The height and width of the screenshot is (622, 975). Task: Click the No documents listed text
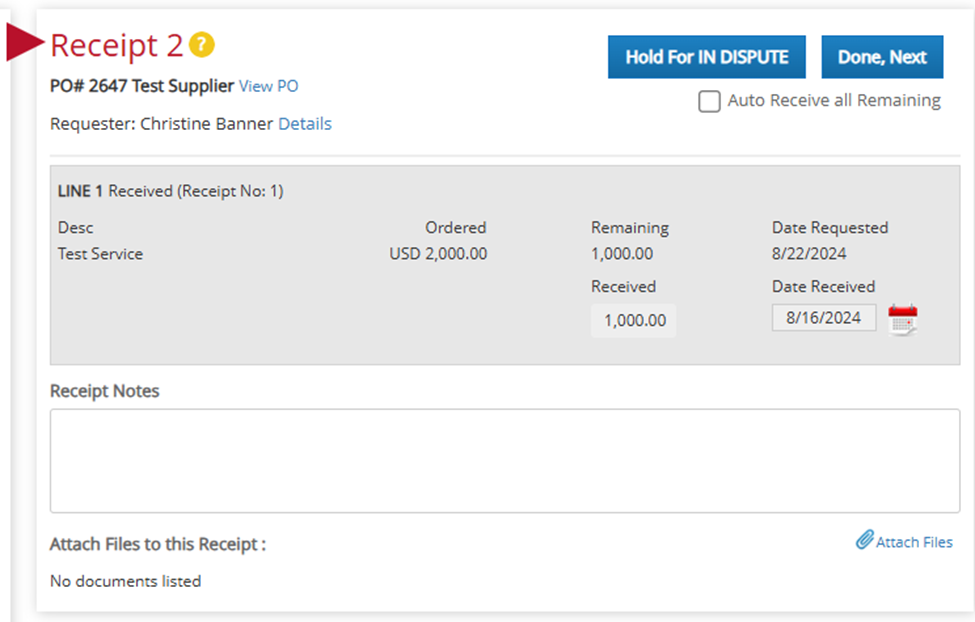pyautogui.click(x=125, y=581)
